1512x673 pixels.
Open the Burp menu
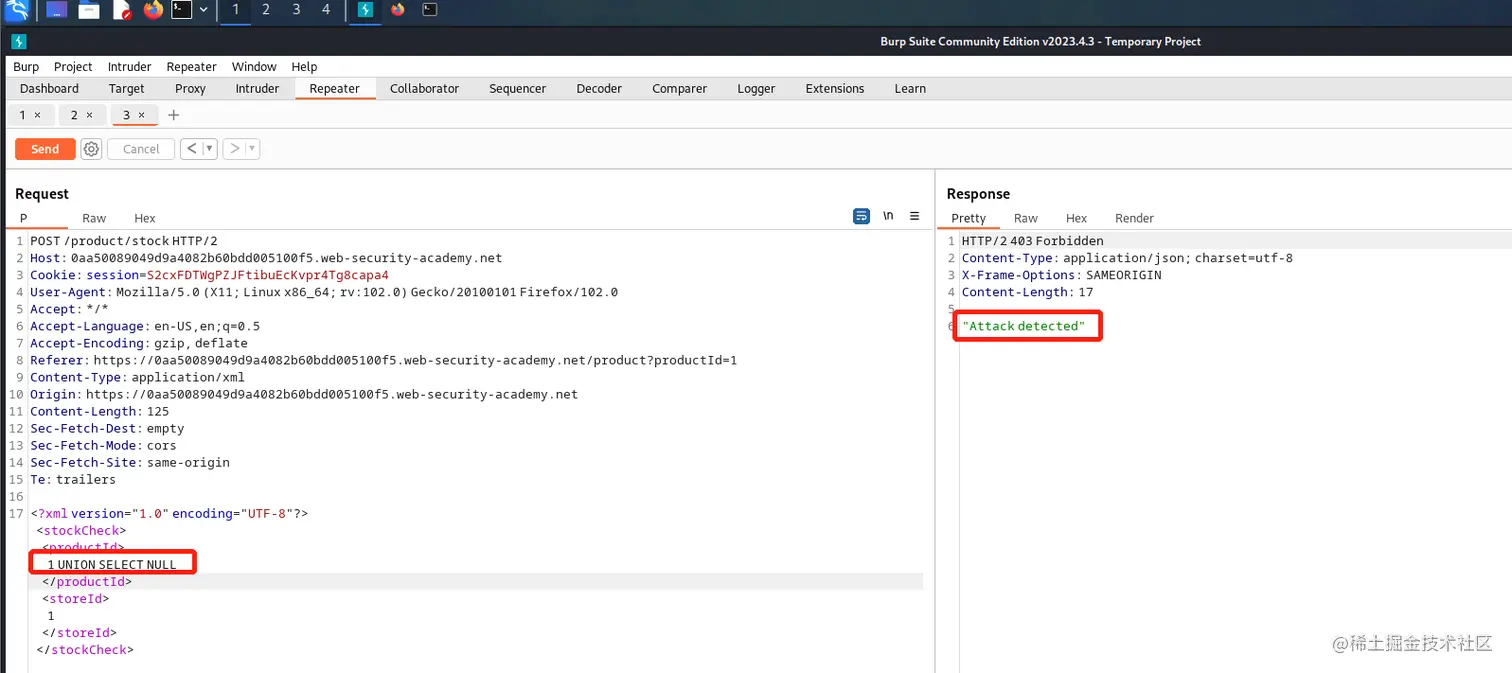click(26, 67)
